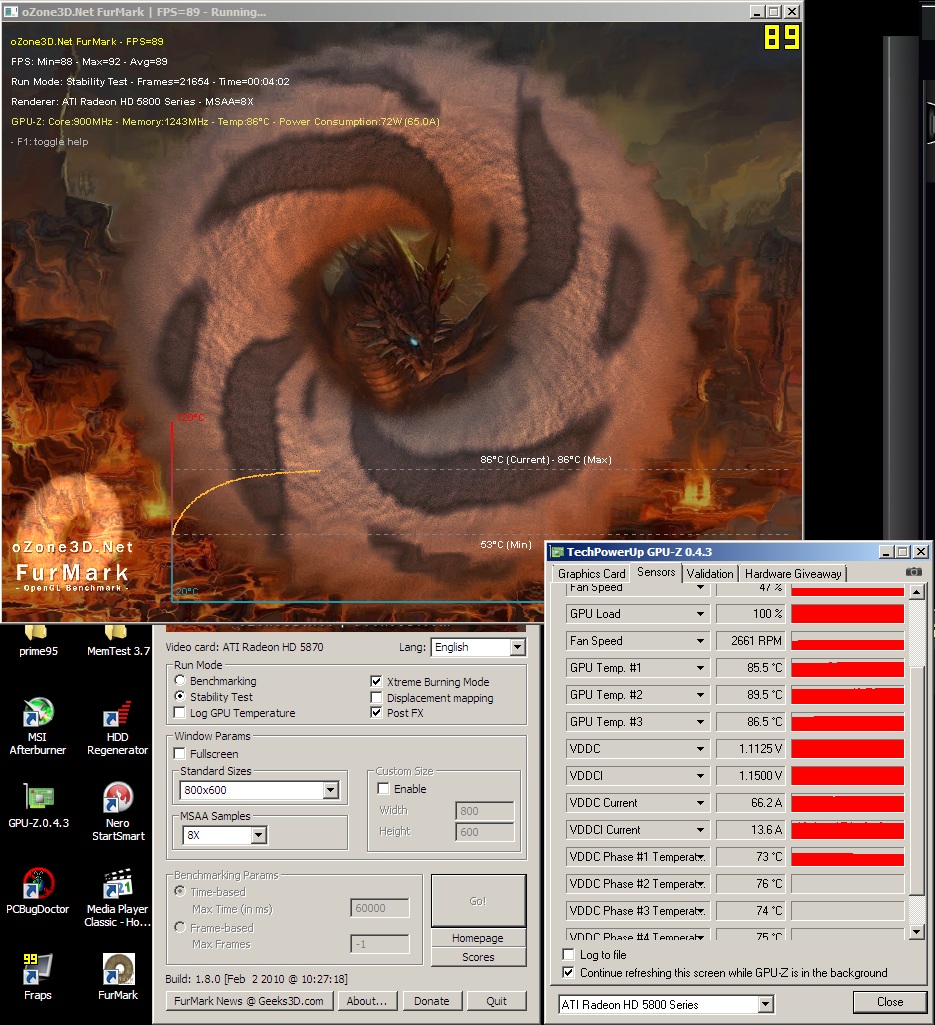Open the prime95 desktop icon
The image size is (935, 1025).
coord(37,641)
